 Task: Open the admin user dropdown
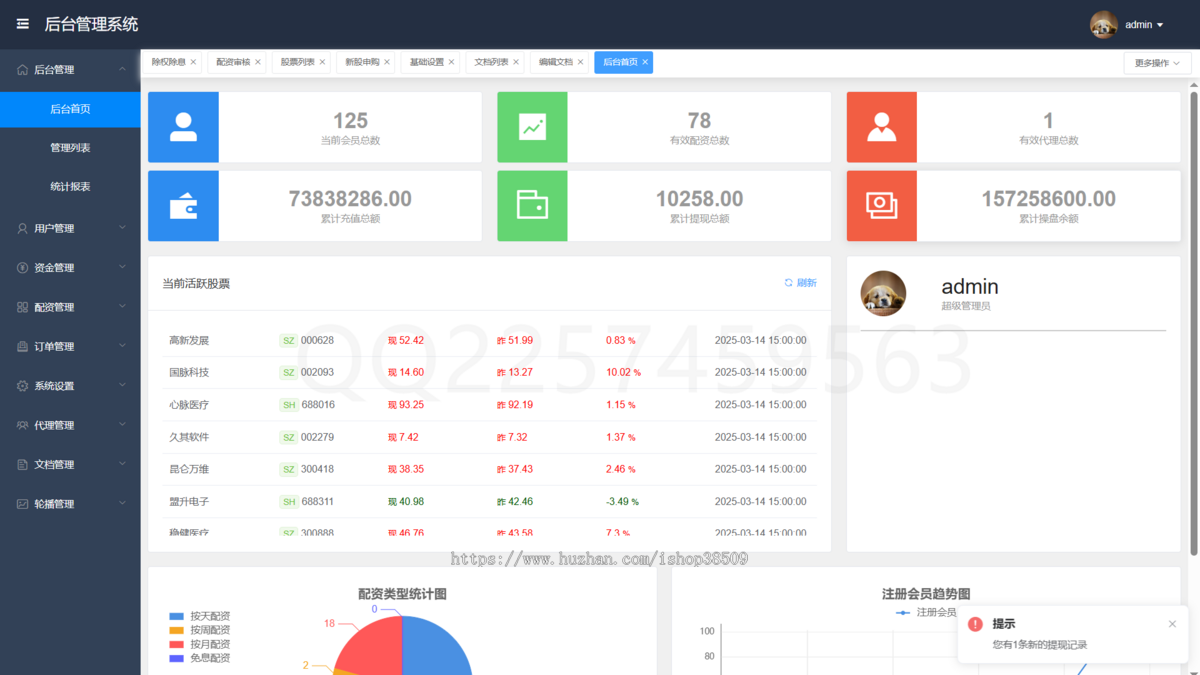pyautogui.click(x=1144, y=25)
